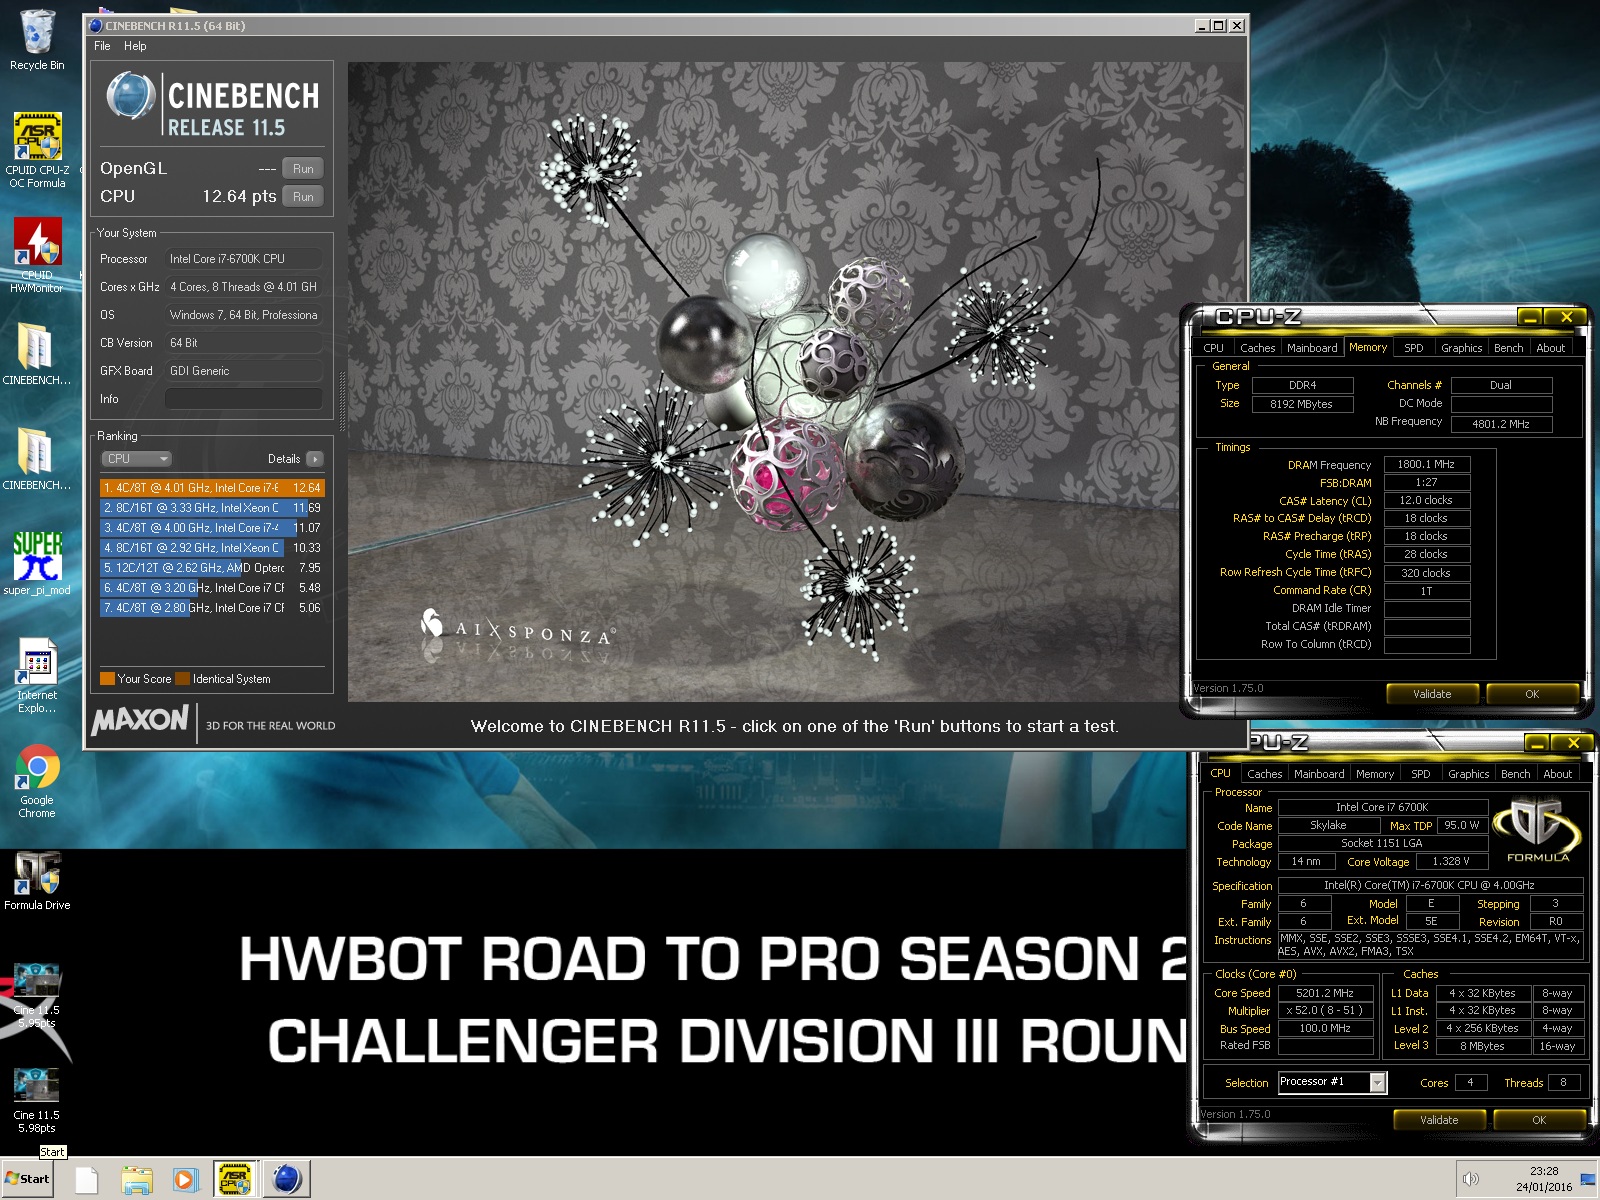The width and height of the screenshot is (1600, 1200).
Task: Select the upper CINEBENCH folder icon
Action: point(37,354)
